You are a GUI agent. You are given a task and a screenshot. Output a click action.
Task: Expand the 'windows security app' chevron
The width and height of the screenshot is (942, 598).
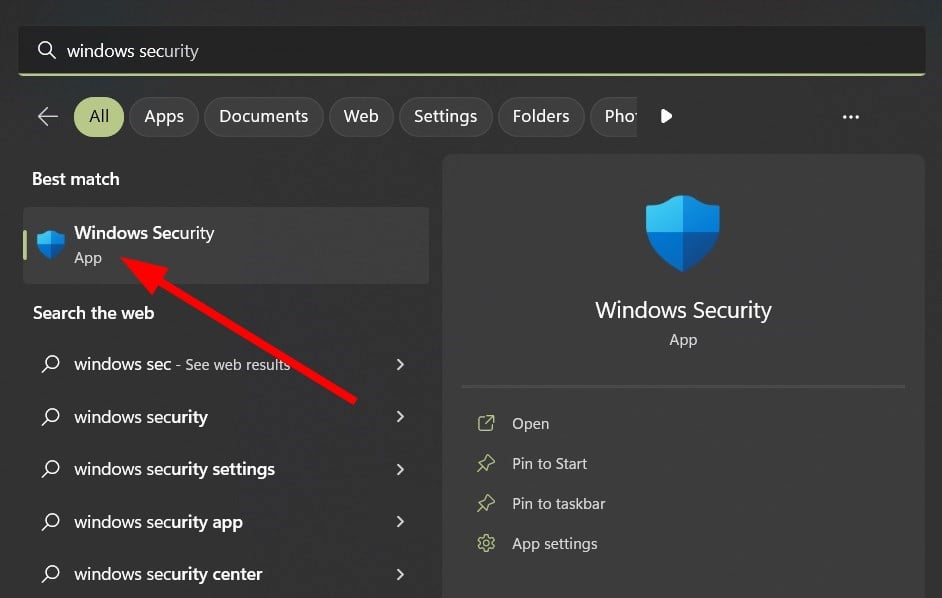point(400,522)
